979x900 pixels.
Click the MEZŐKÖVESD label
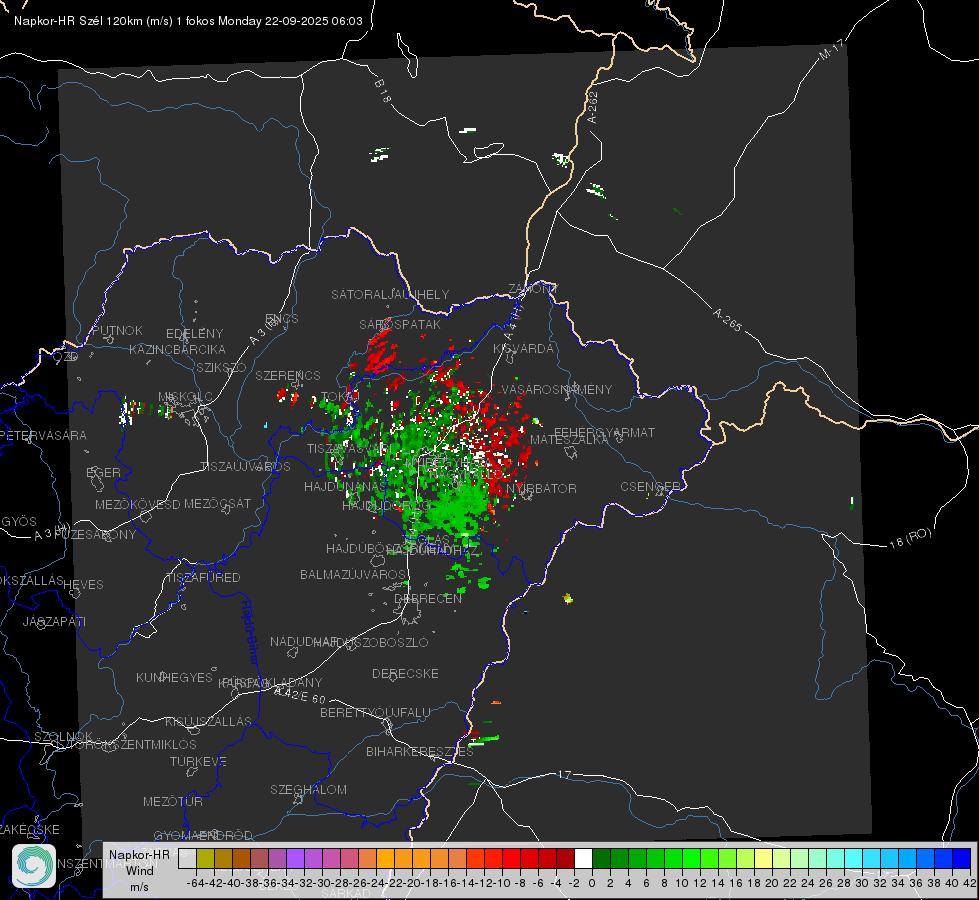(x=137, y=504)
